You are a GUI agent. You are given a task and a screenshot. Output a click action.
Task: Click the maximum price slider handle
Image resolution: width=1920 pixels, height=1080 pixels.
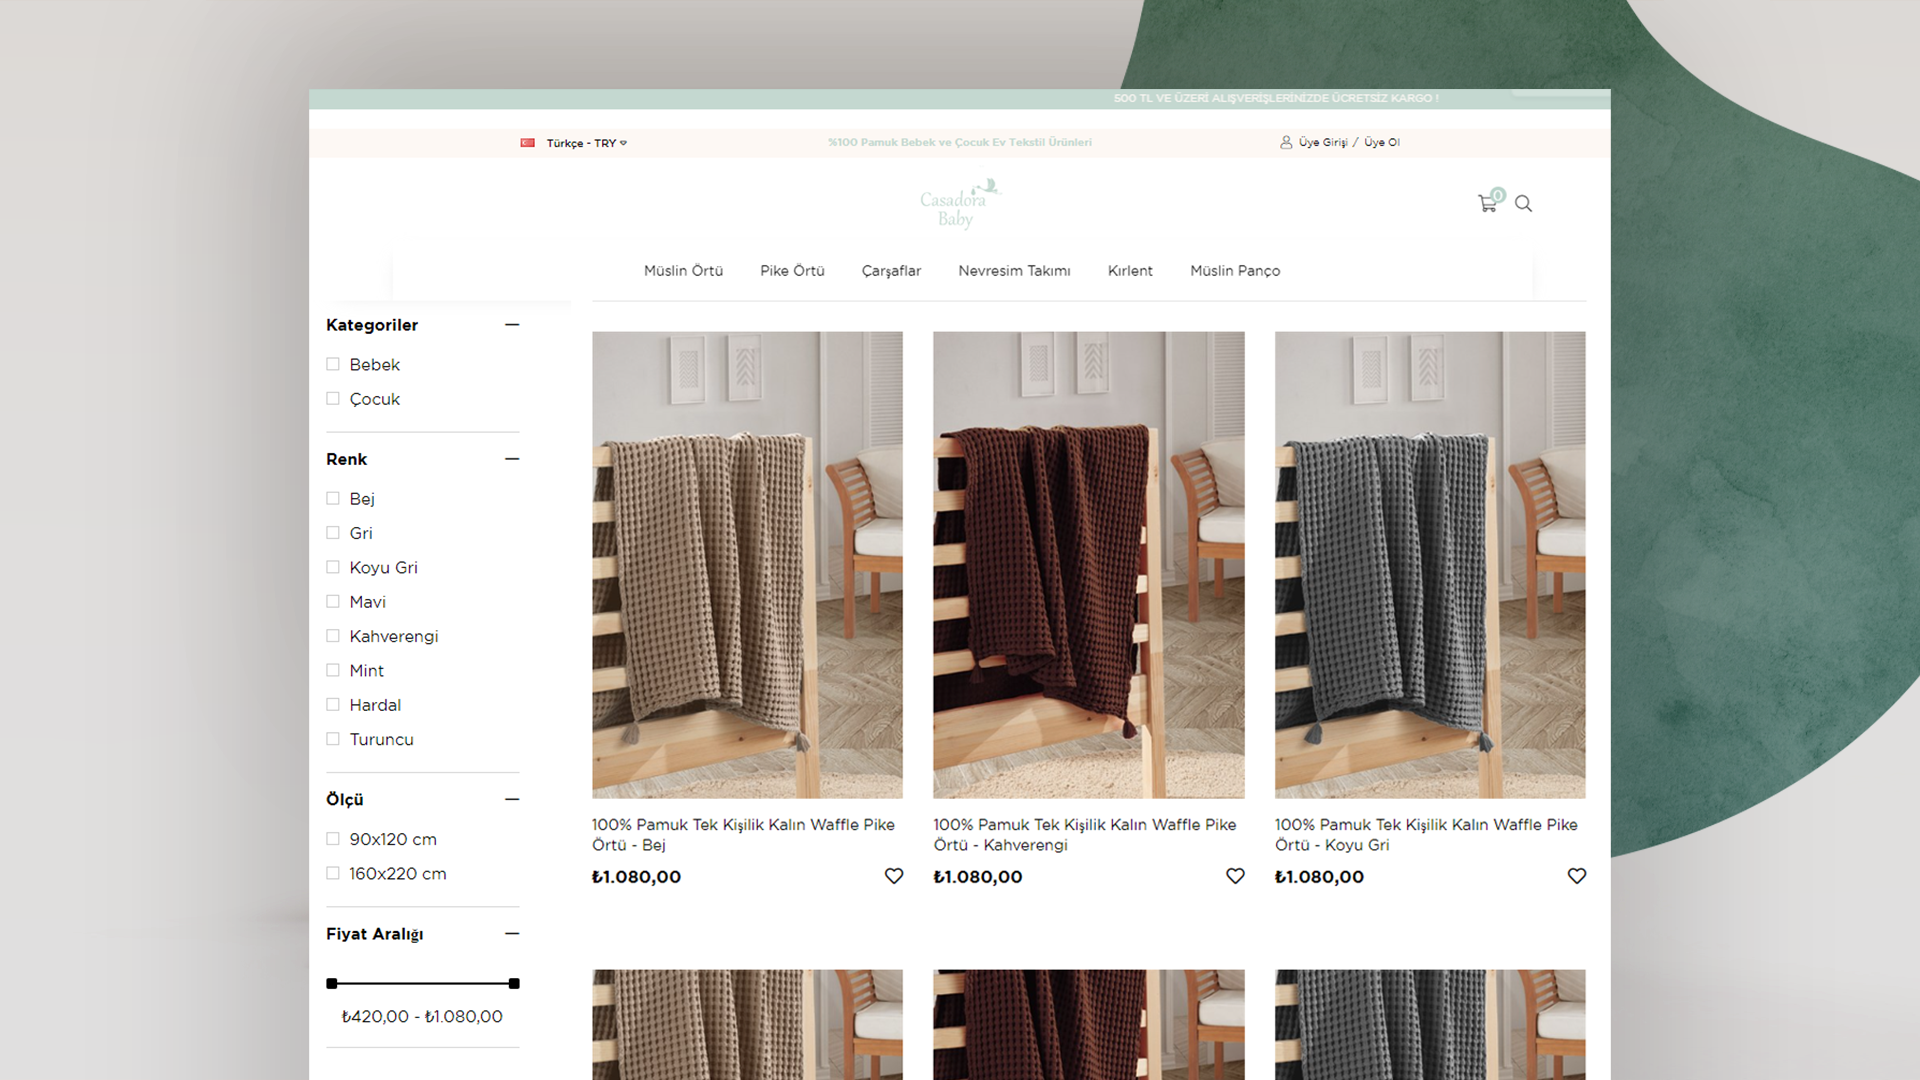514,984
